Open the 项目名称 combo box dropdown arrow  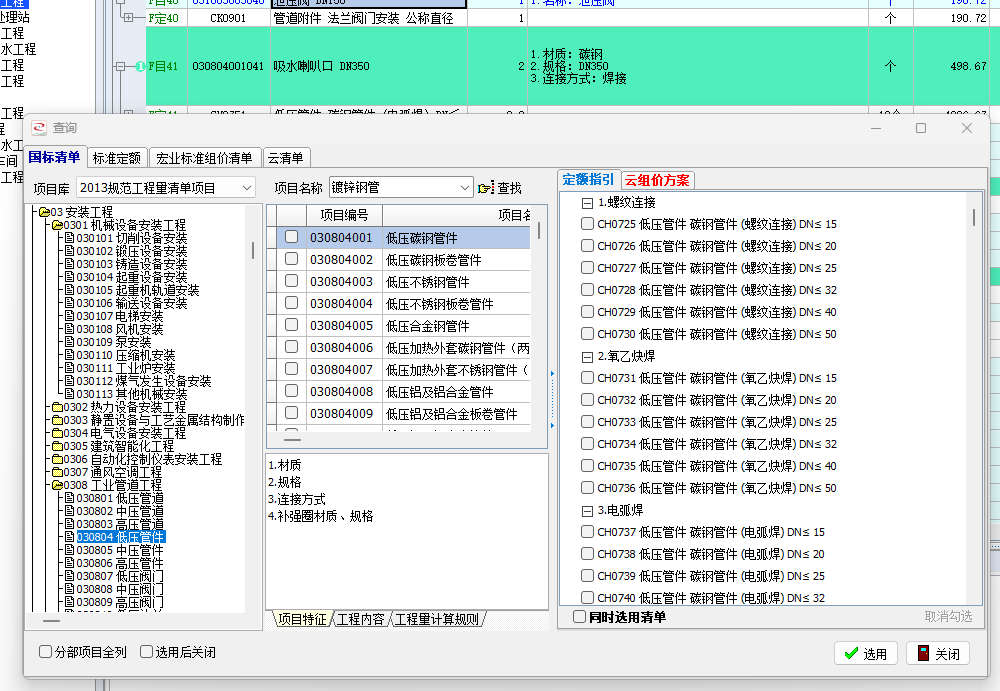464,188
